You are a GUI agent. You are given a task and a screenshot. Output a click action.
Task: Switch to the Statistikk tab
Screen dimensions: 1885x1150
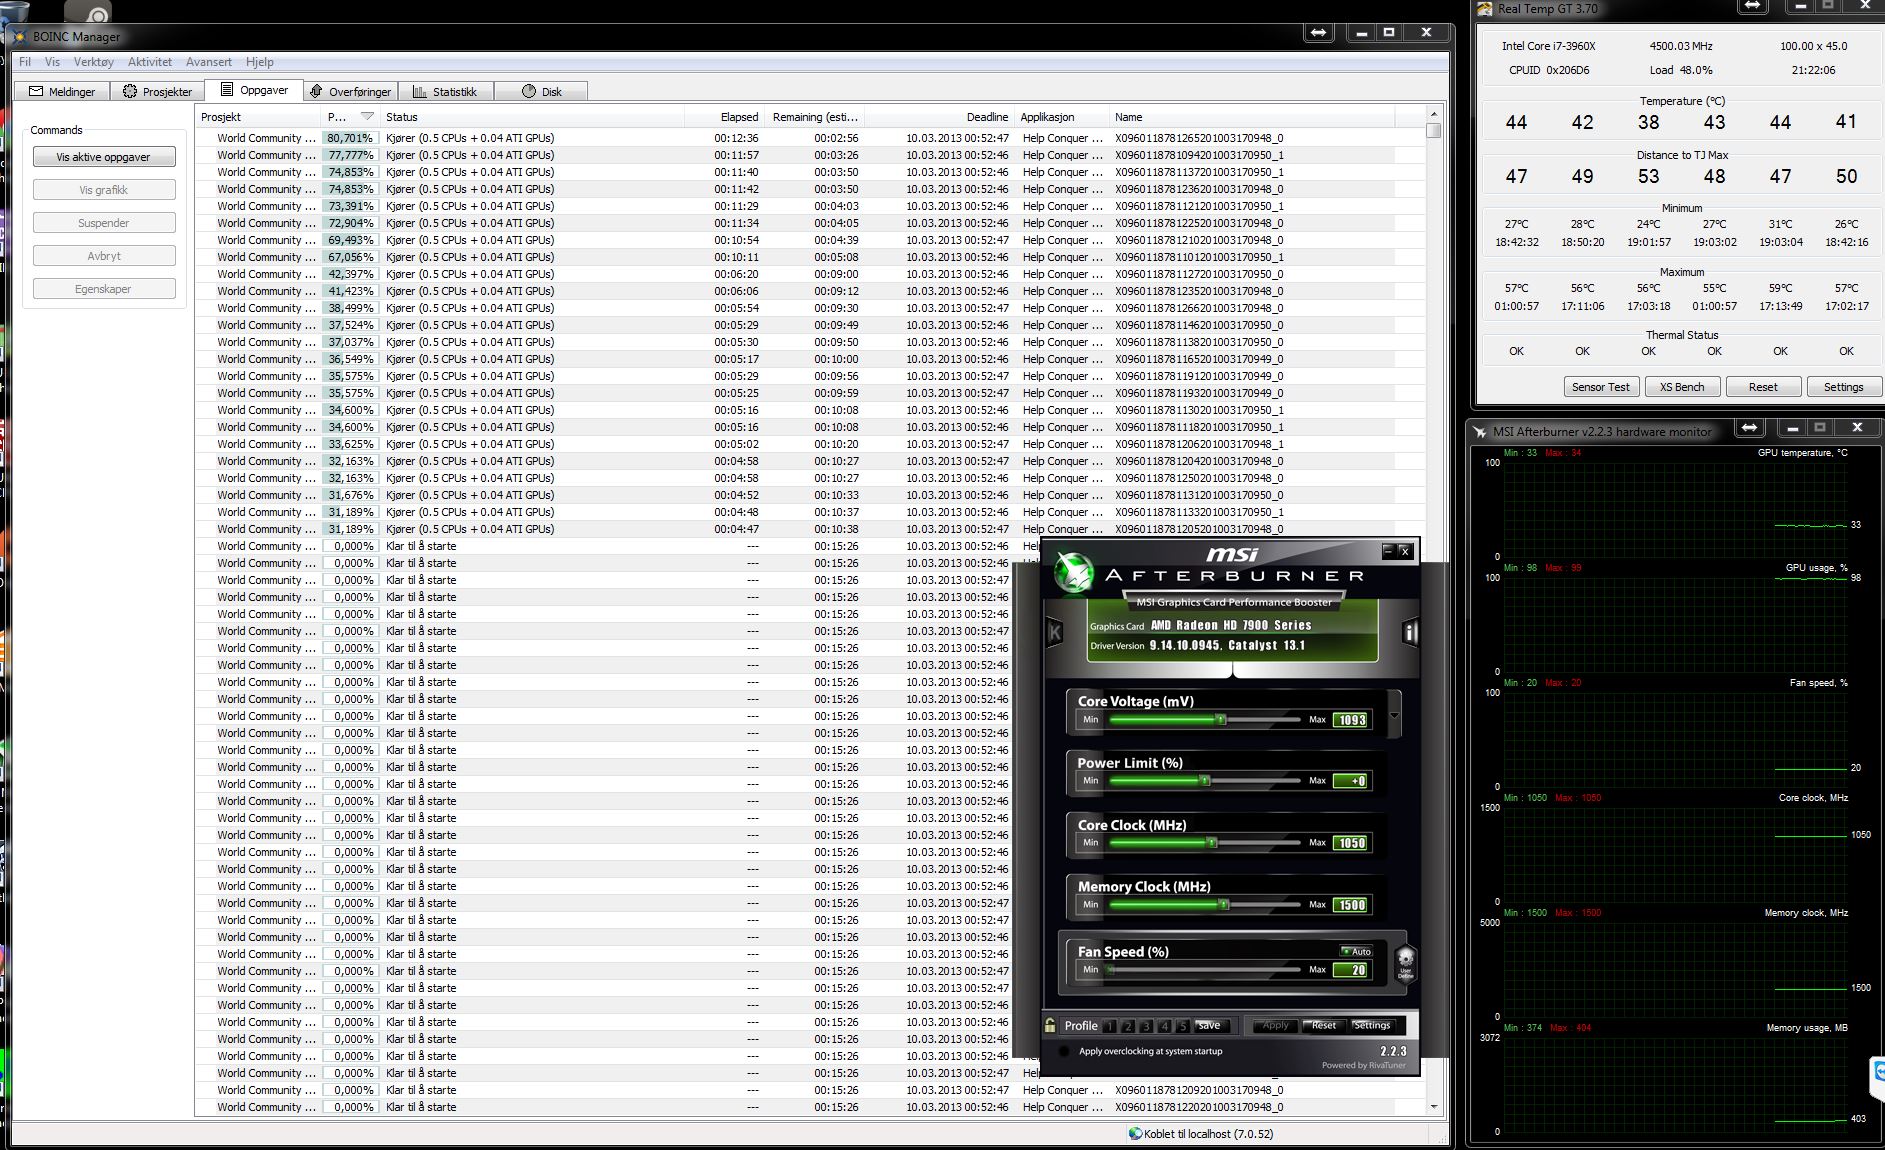point(445,91)
